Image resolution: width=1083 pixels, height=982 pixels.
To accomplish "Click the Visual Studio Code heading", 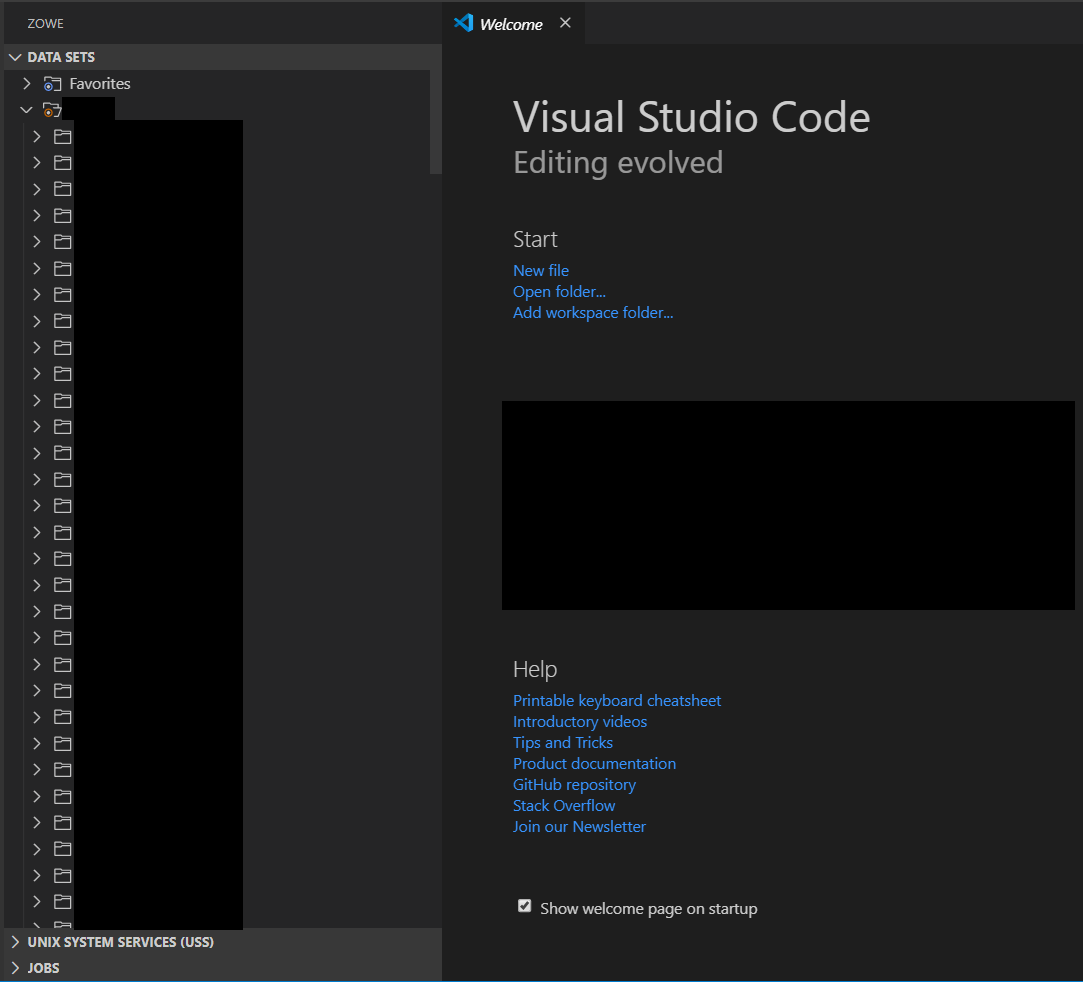I will click(x=691, y=117).
